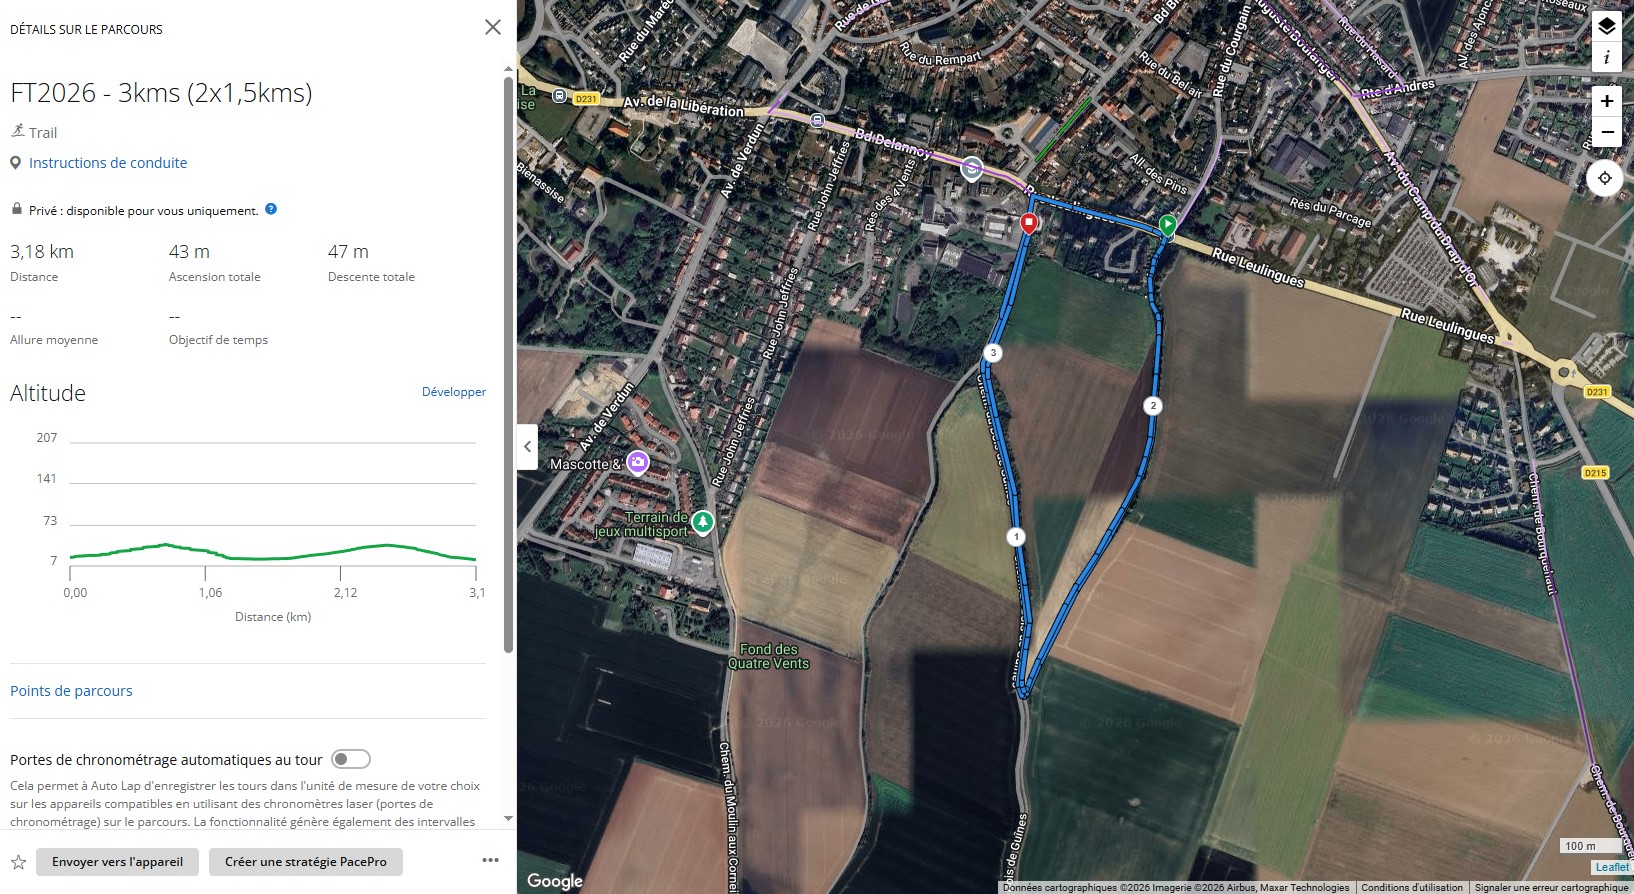The height and width of the screenshot is (894, 1634).
Task: Open Instructions de conduite link
Action: pyautogui.click(x=108, y=163)
